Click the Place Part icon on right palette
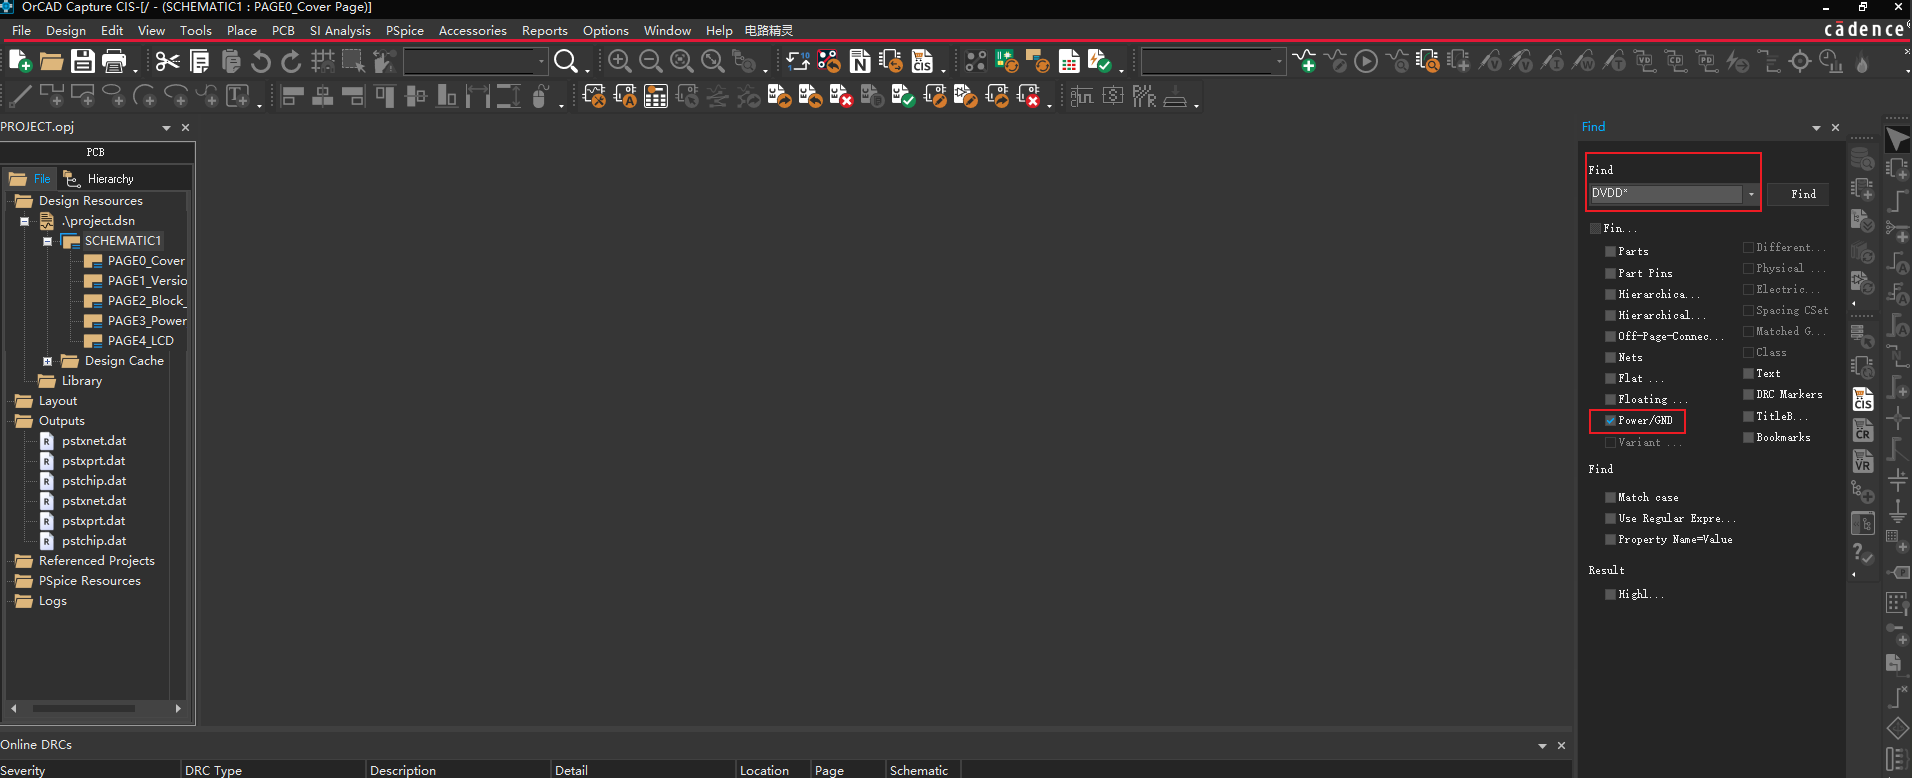 click(x=1897, y=170)
